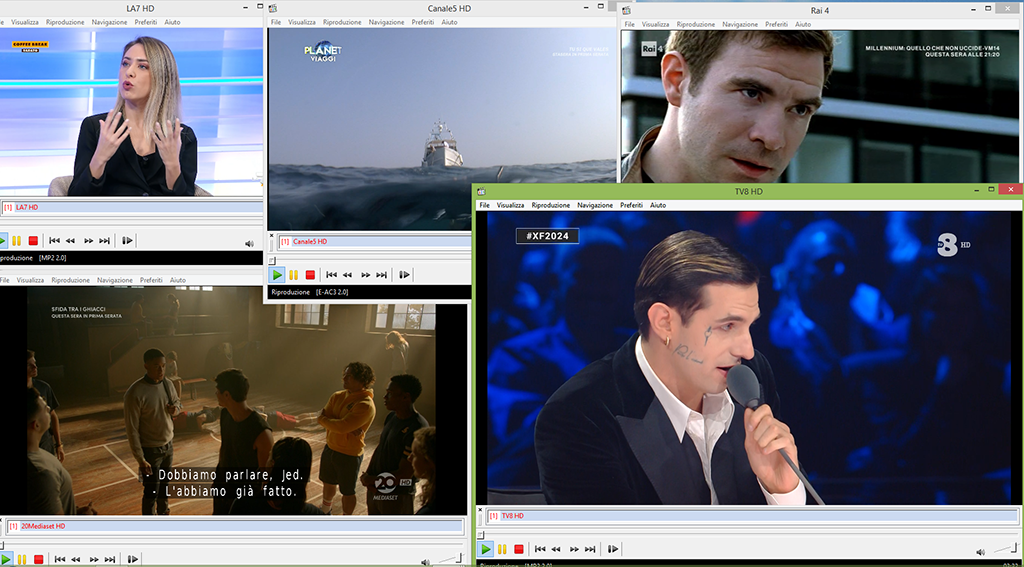Stop playback in the LA7 HD window
The image size is (1024, 567).
click(x=33, y=241)
